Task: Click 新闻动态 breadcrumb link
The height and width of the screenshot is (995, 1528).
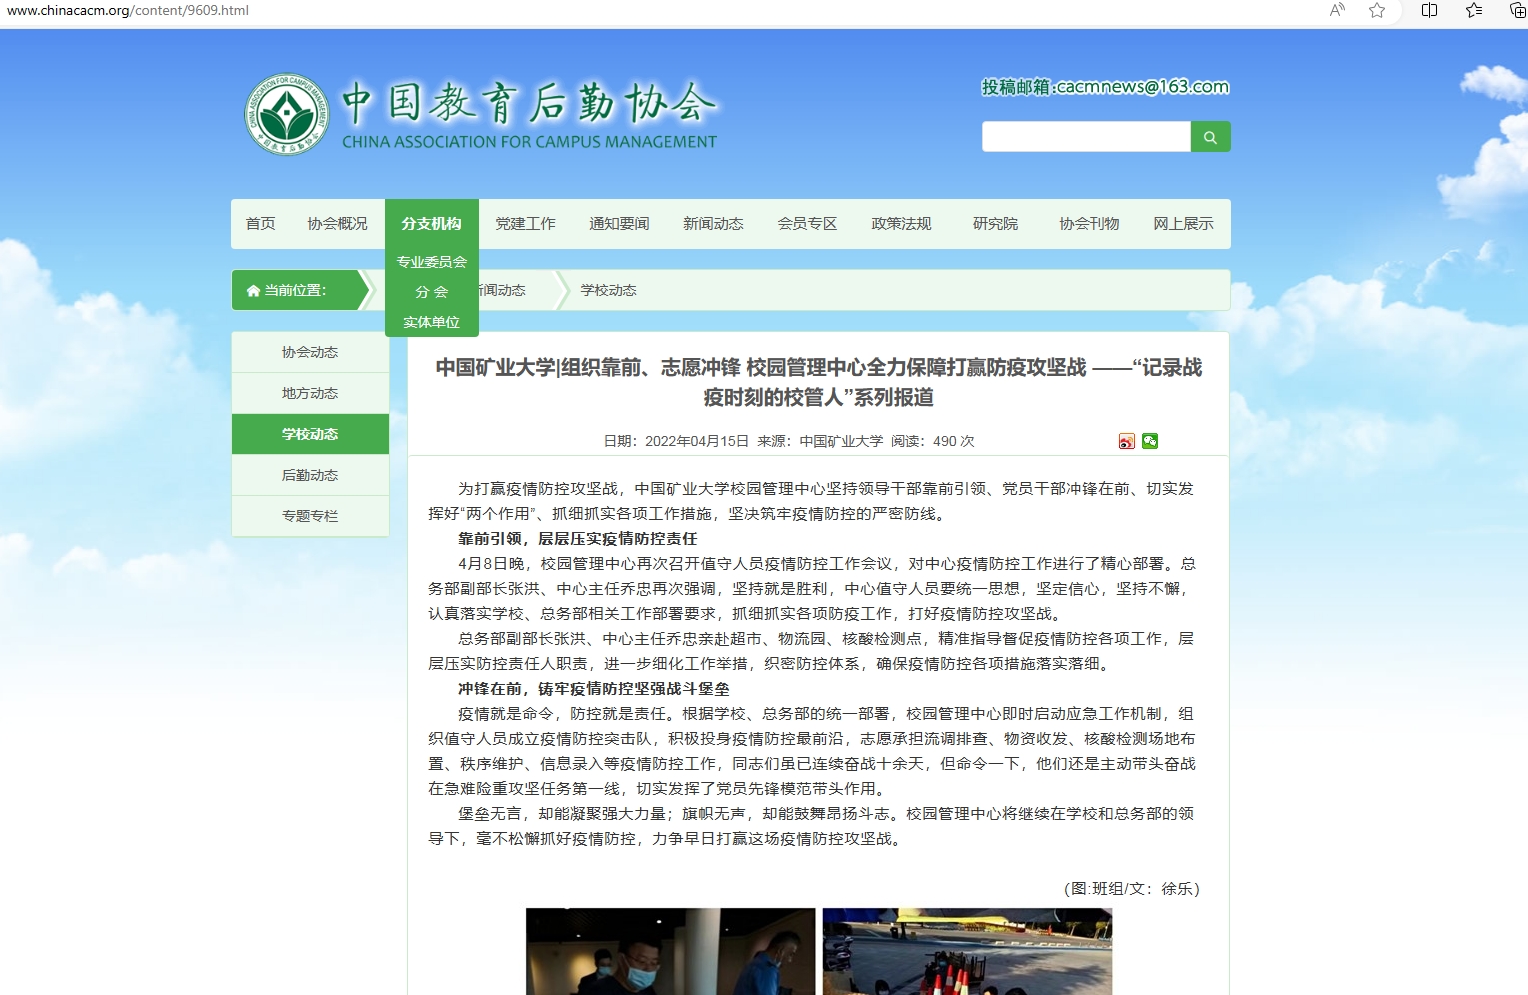Action: (502, 290)
